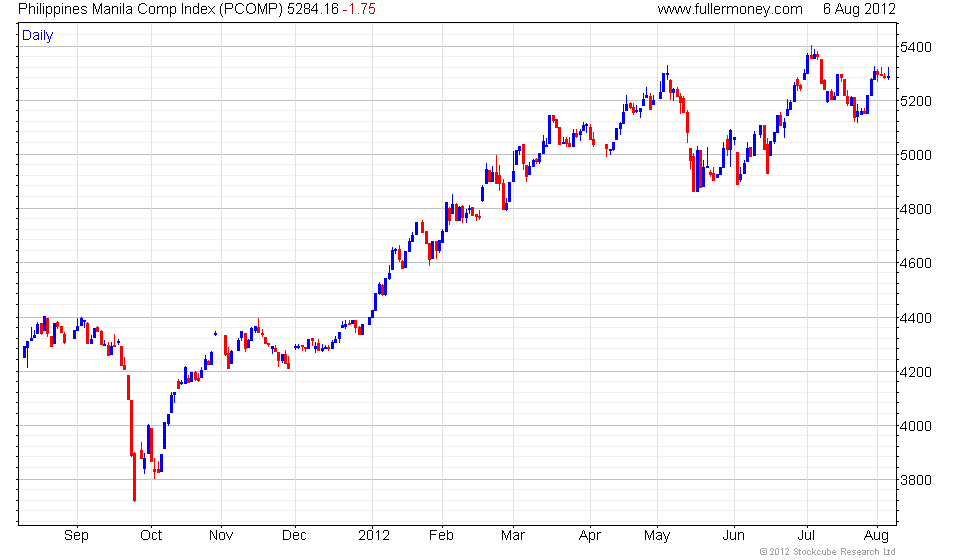
Task: Click the highest candle near 5400 in early July
Action: pos(811,52)
